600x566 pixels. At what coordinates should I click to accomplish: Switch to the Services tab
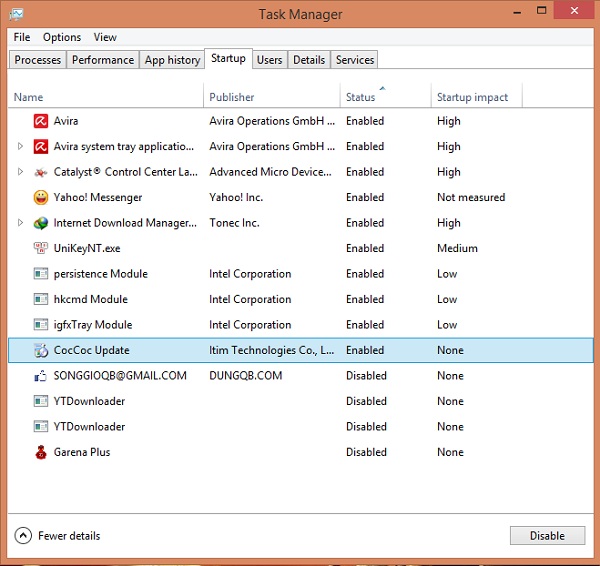(x=355, y=60)
